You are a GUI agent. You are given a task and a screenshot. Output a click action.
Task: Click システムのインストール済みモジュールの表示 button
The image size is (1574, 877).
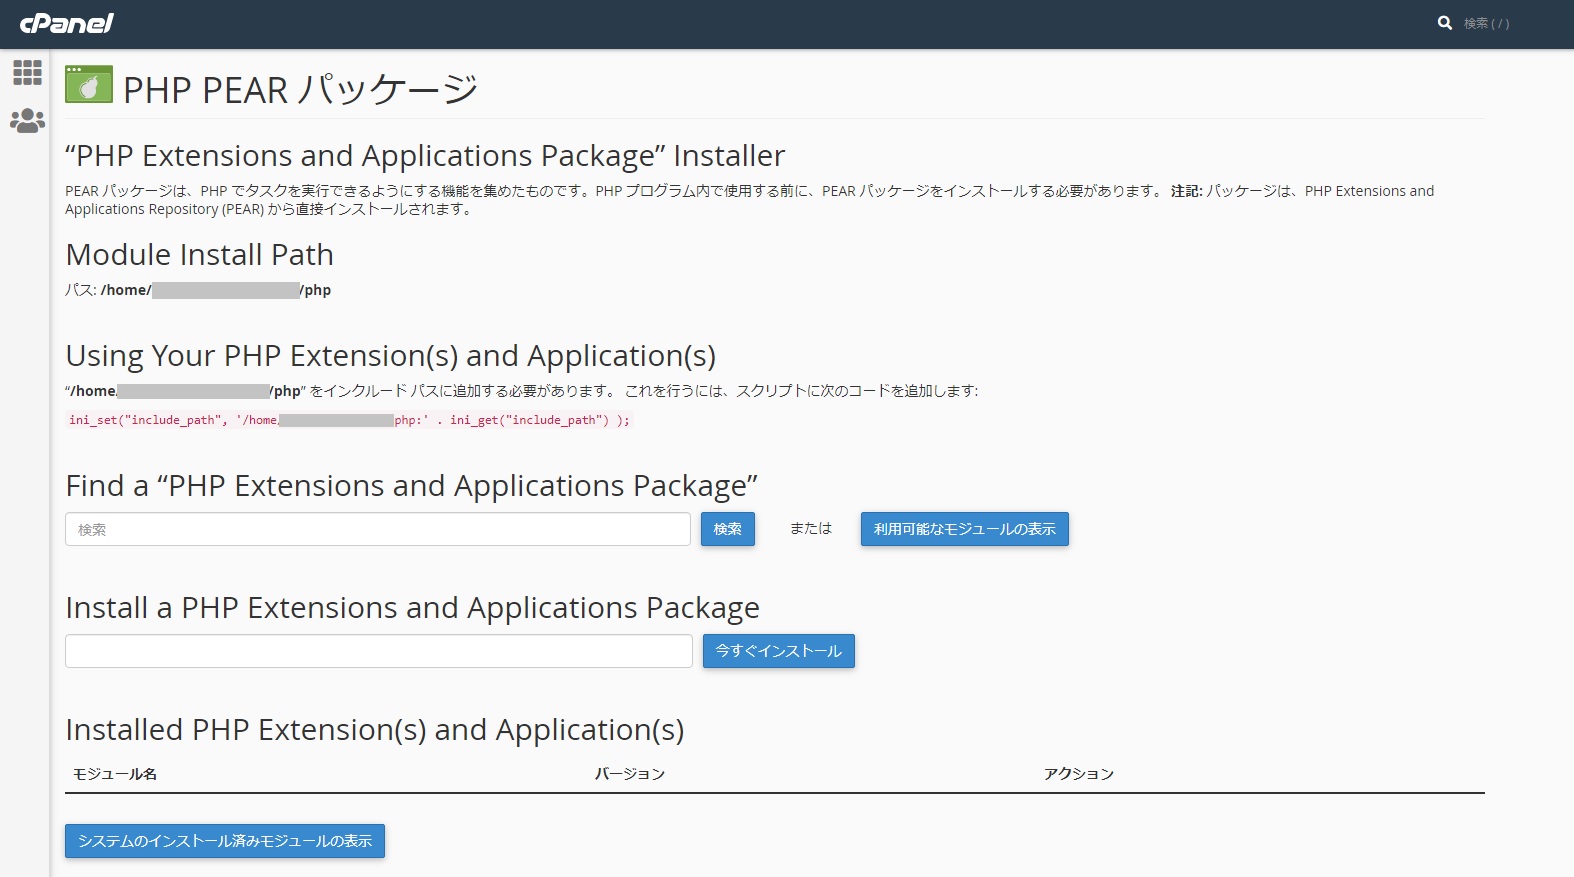(225, 841)
